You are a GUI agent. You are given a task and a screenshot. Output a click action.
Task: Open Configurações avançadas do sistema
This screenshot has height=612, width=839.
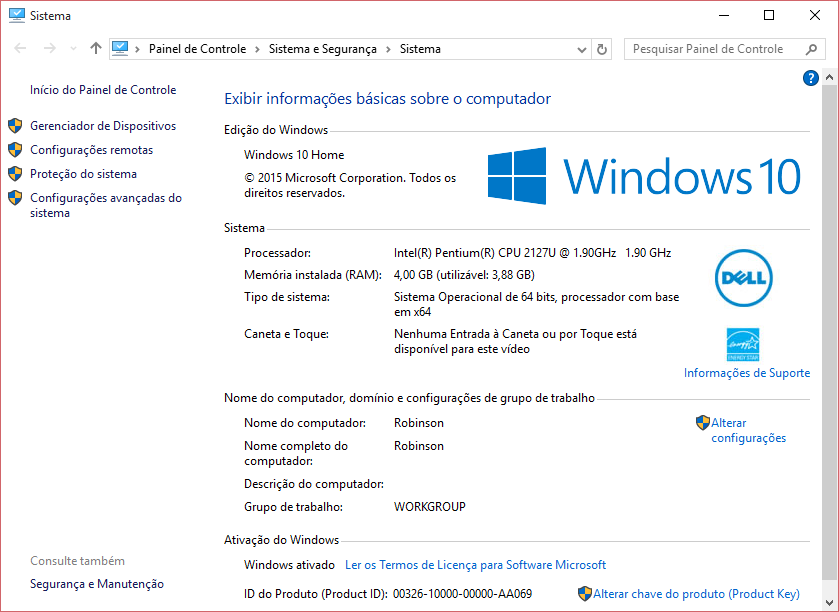pyautogui.click(x=106, y=205)
